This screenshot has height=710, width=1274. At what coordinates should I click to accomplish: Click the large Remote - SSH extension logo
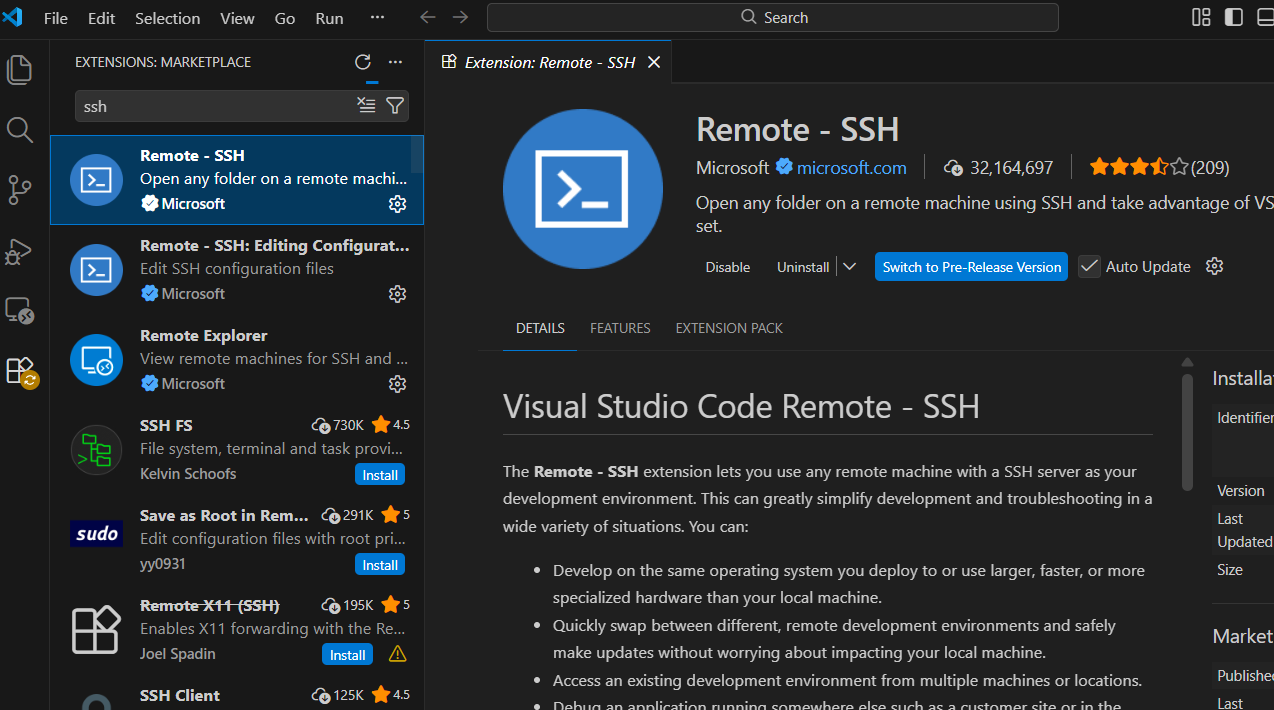583,190
